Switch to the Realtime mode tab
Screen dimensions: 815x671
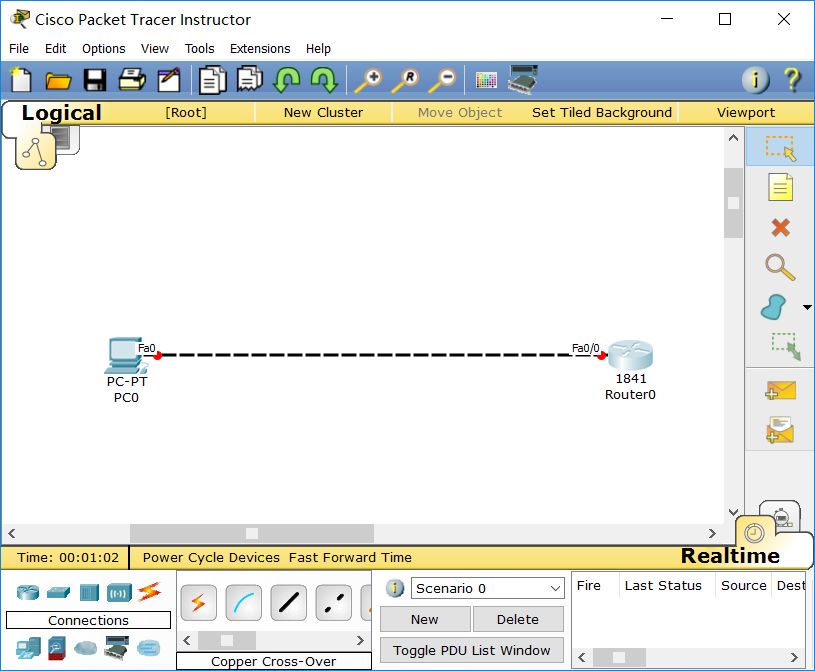(x=730, y=556)
